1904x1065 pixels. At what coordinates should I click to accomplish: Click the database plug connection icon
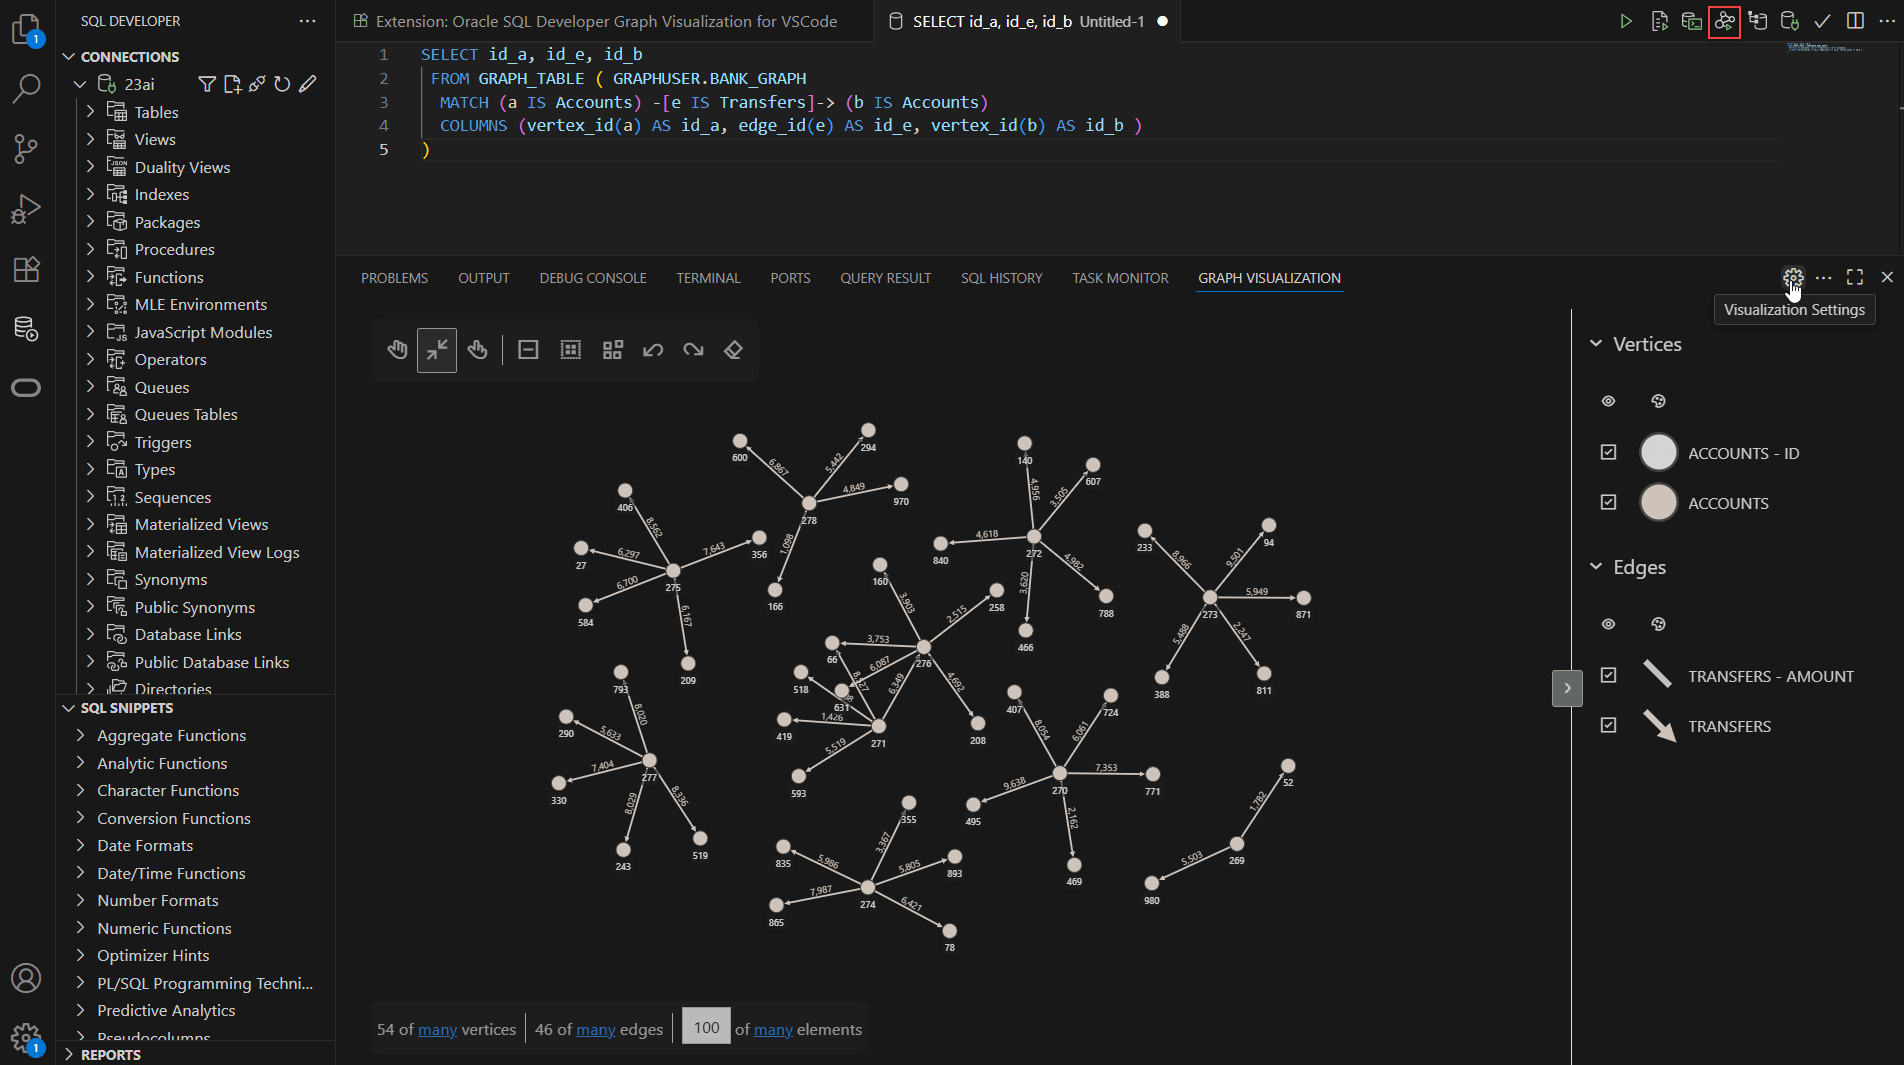coord(1790,21)
